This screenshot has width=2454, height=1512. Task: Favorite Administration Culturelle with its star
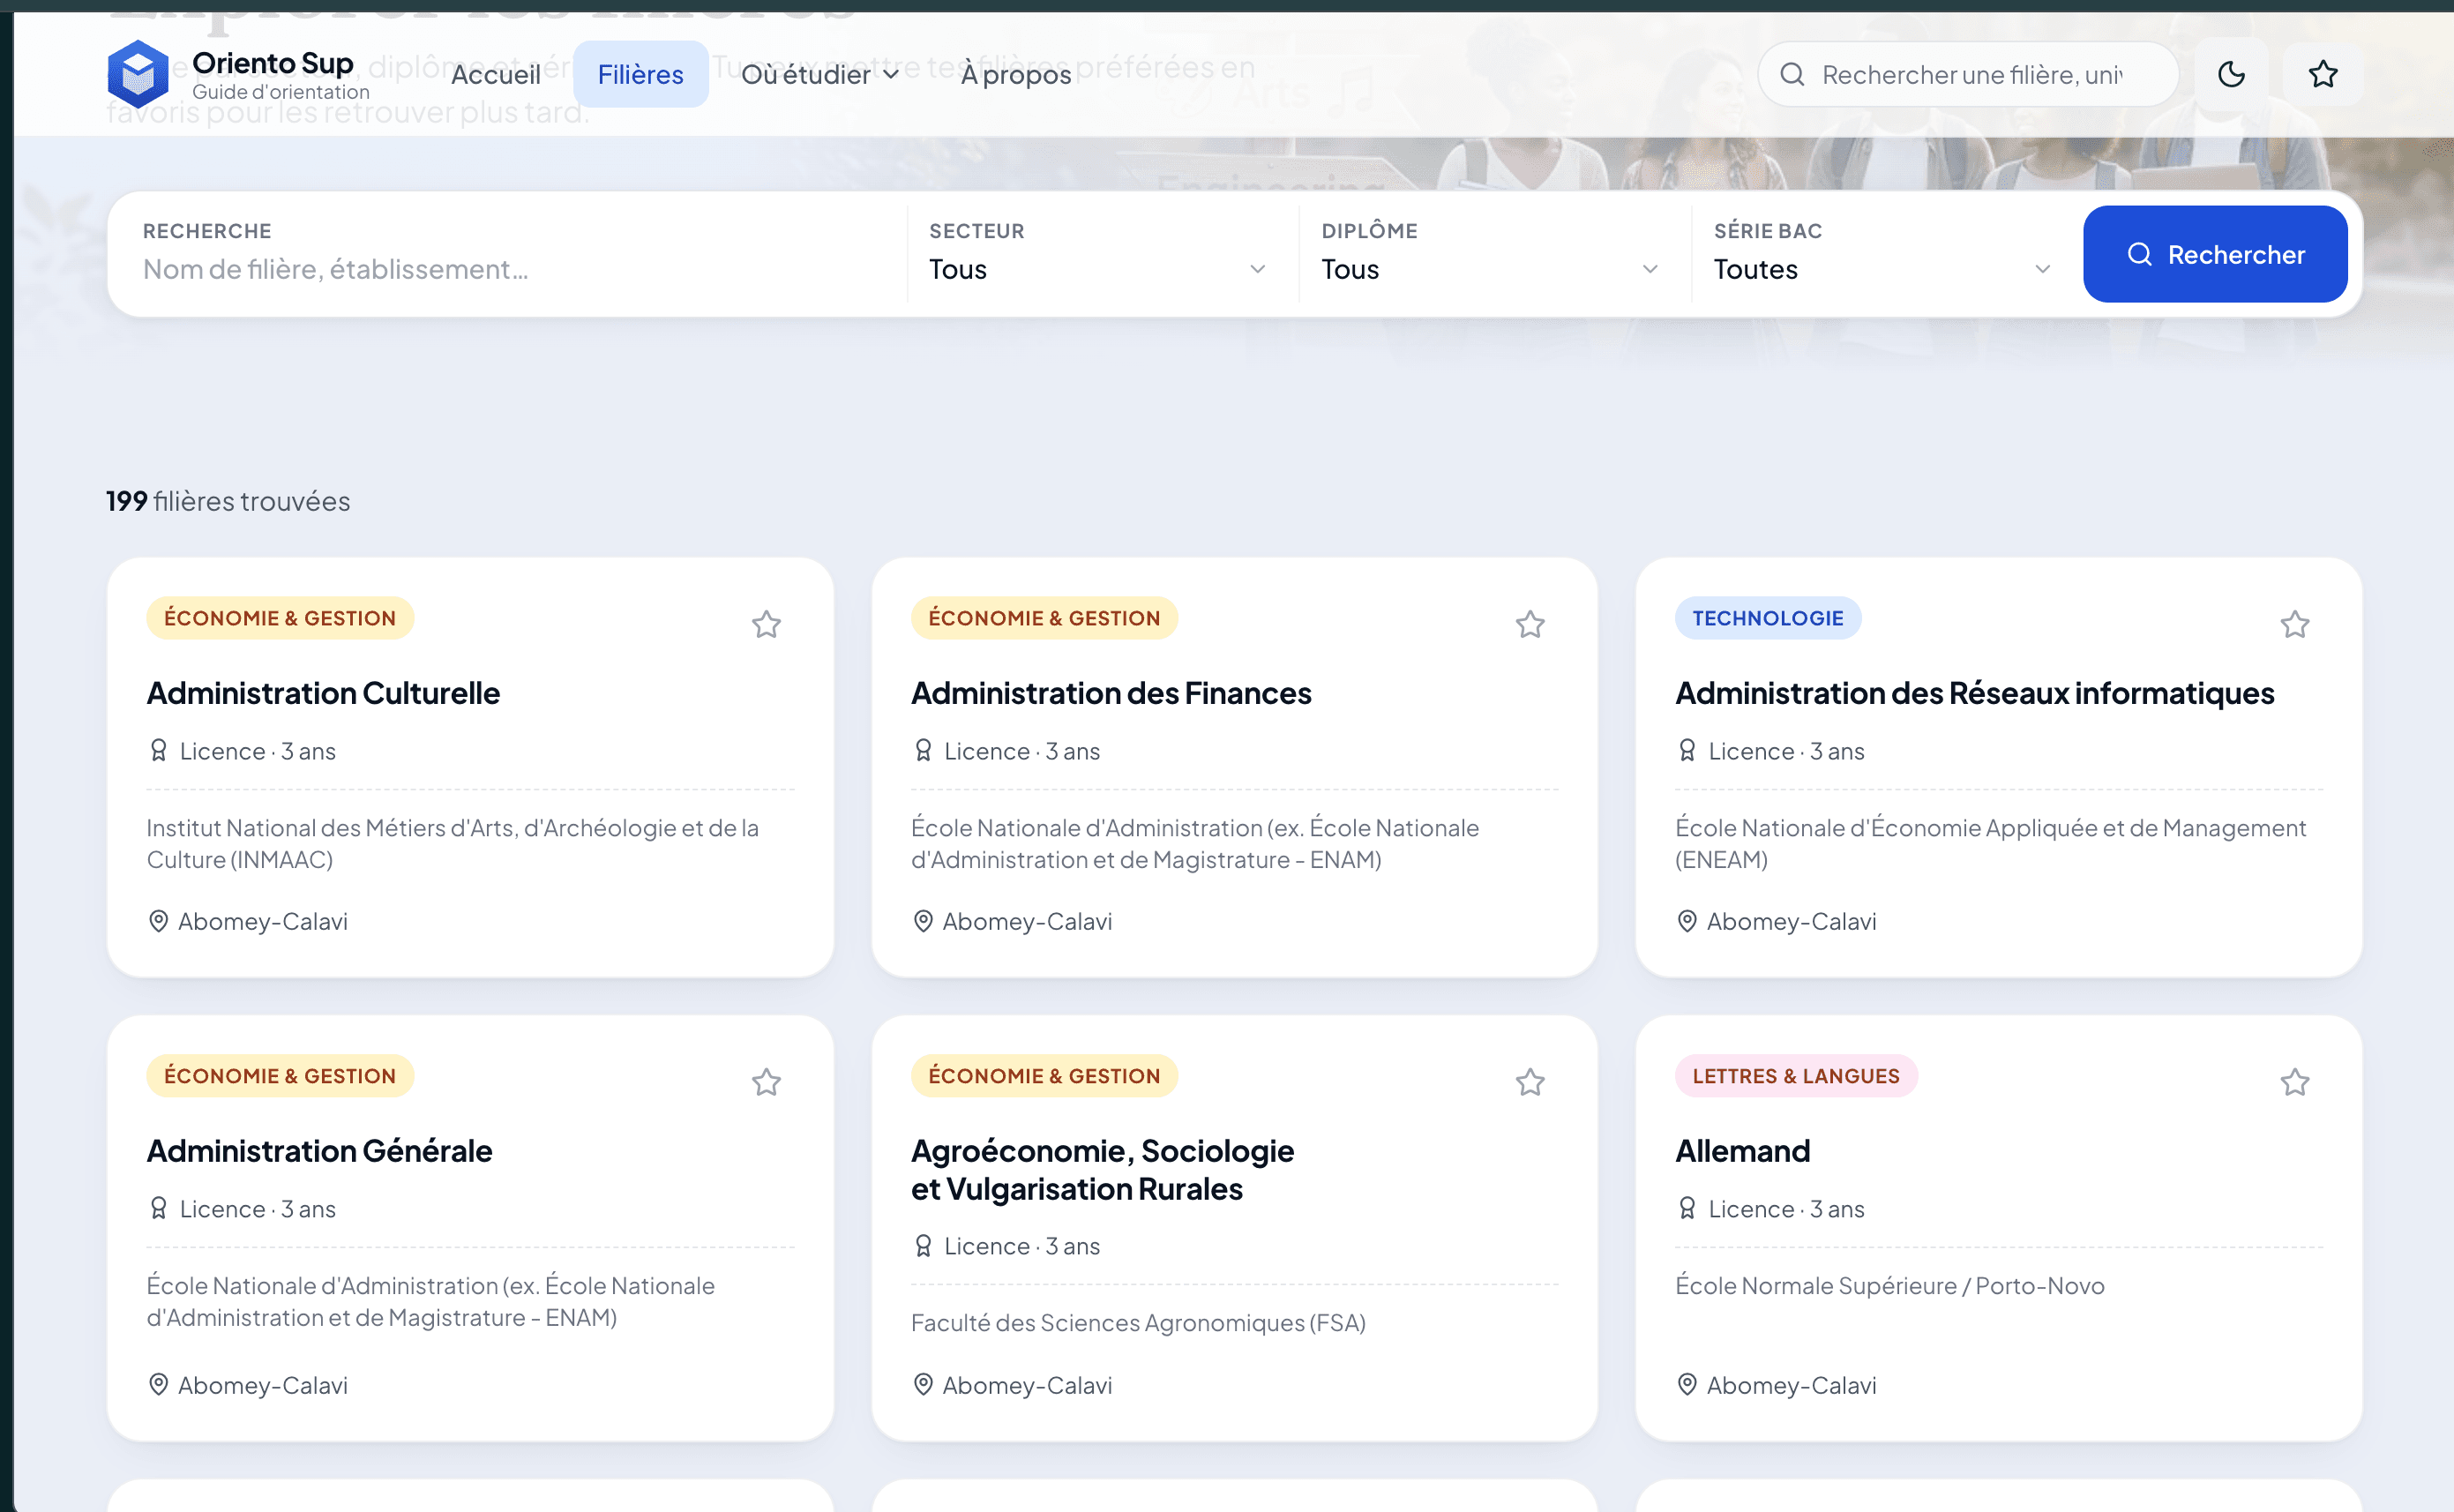766,624
